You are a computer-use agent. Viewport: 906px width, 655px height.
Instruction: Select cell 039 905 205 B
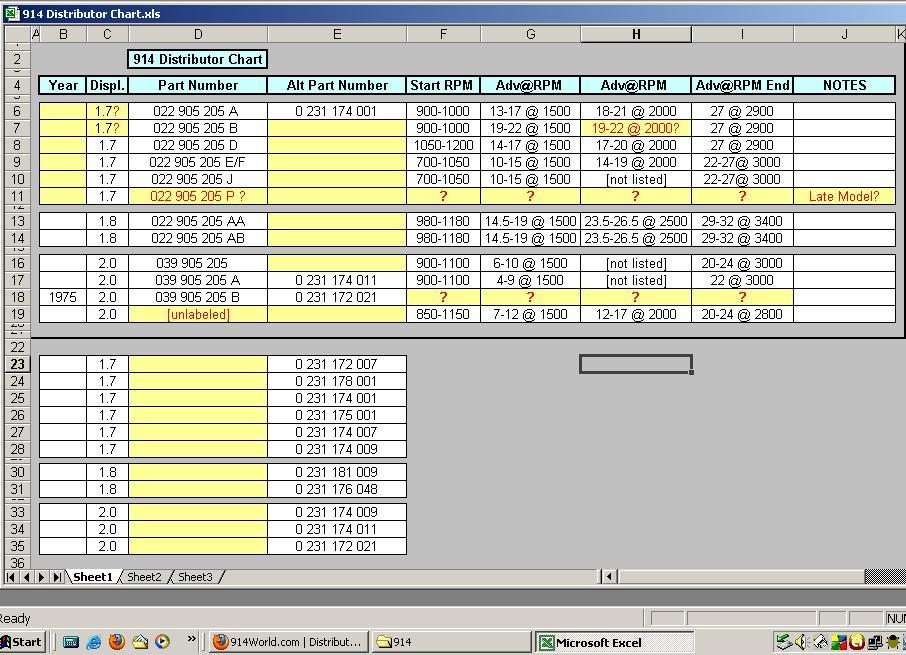(x=198, y=297)
